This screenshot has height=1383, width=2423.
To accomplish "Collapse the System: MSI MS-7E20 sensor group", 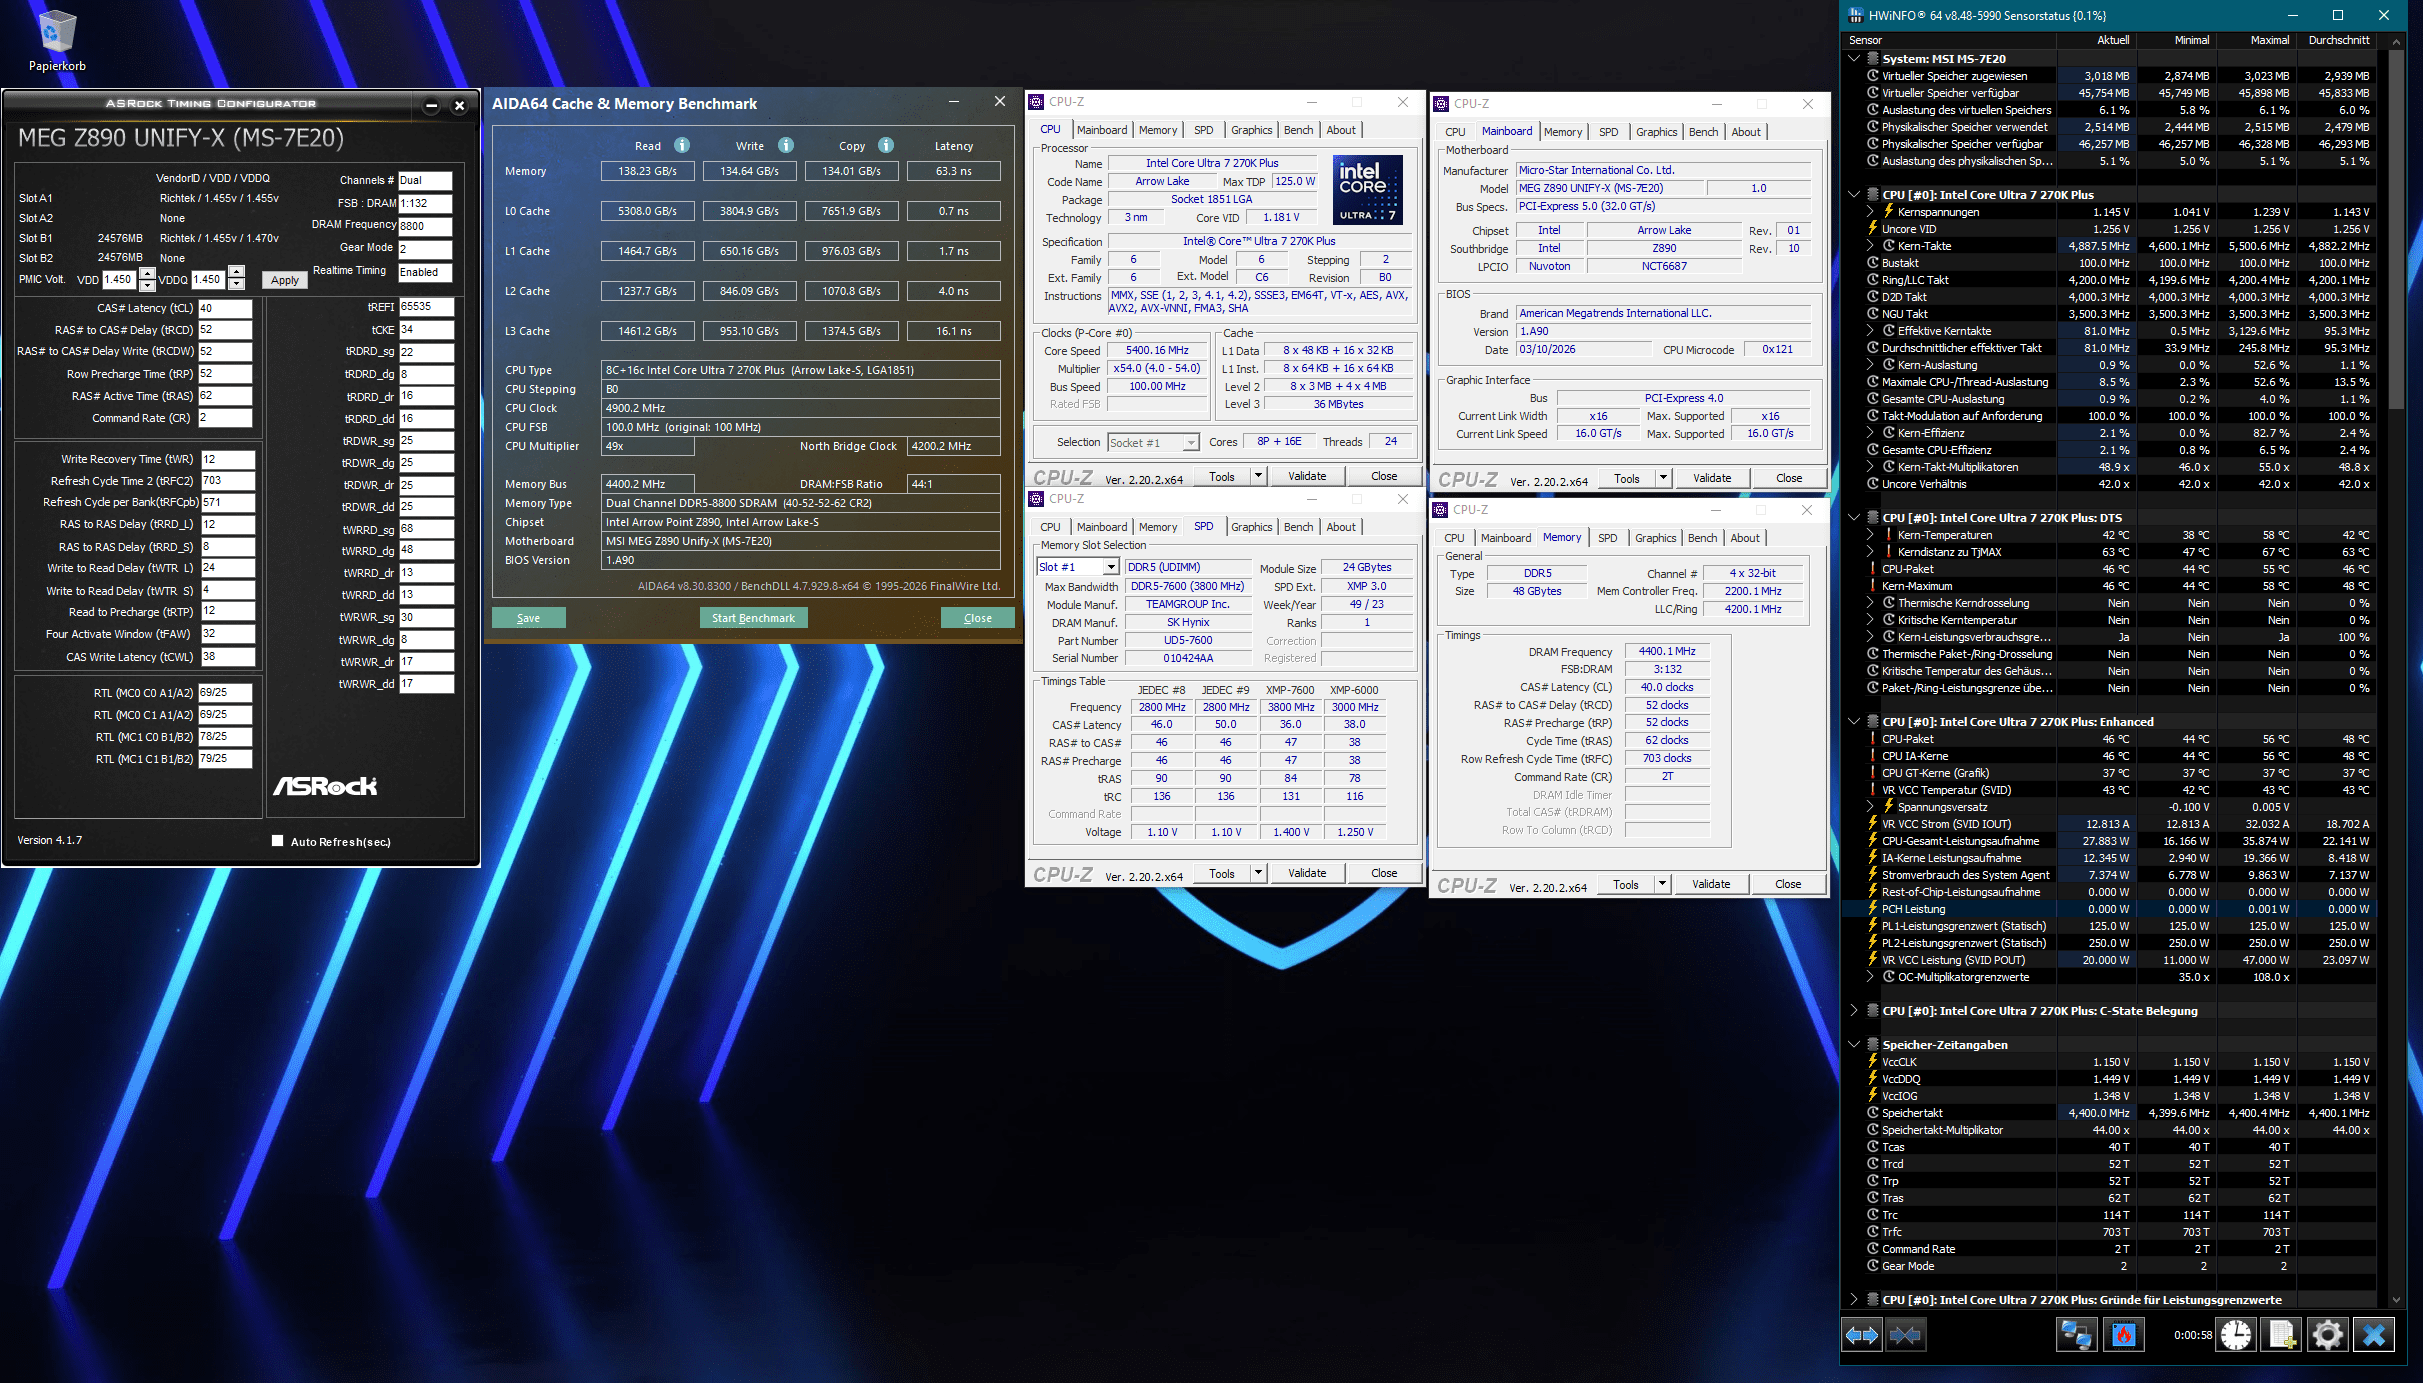I will tap(1854, 59).
